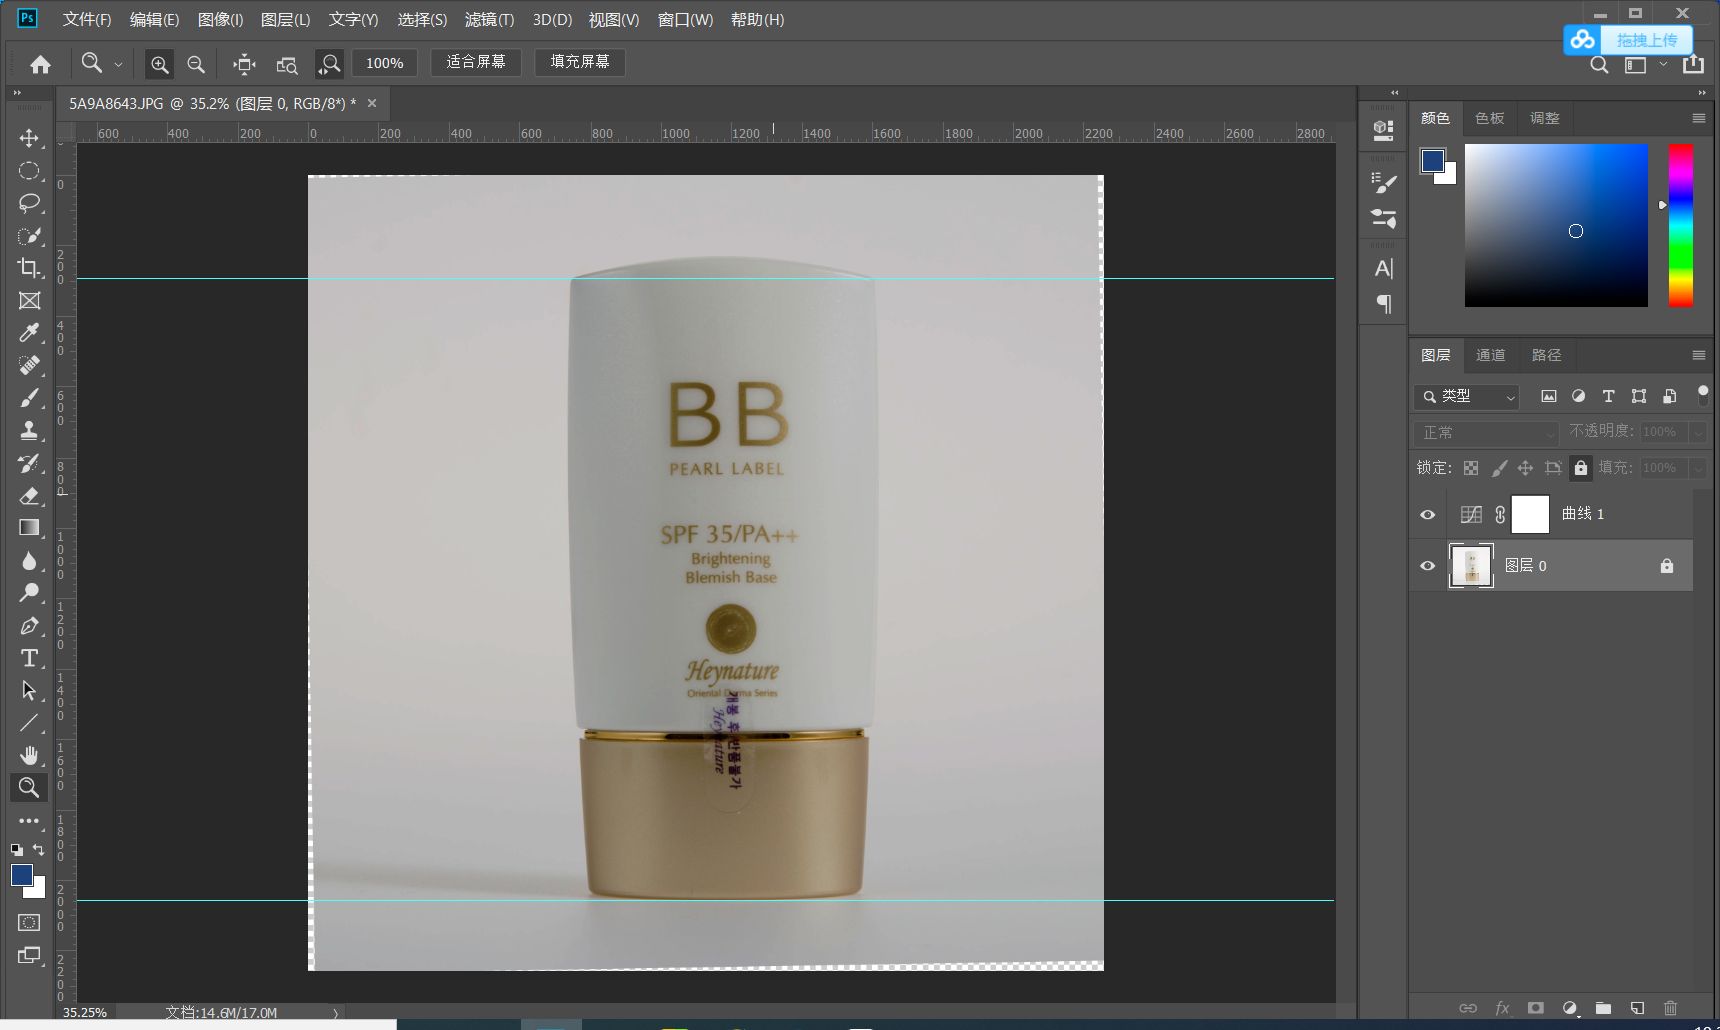
Task: Hide the 图层 0 layer
Action: pos(1428,566)
